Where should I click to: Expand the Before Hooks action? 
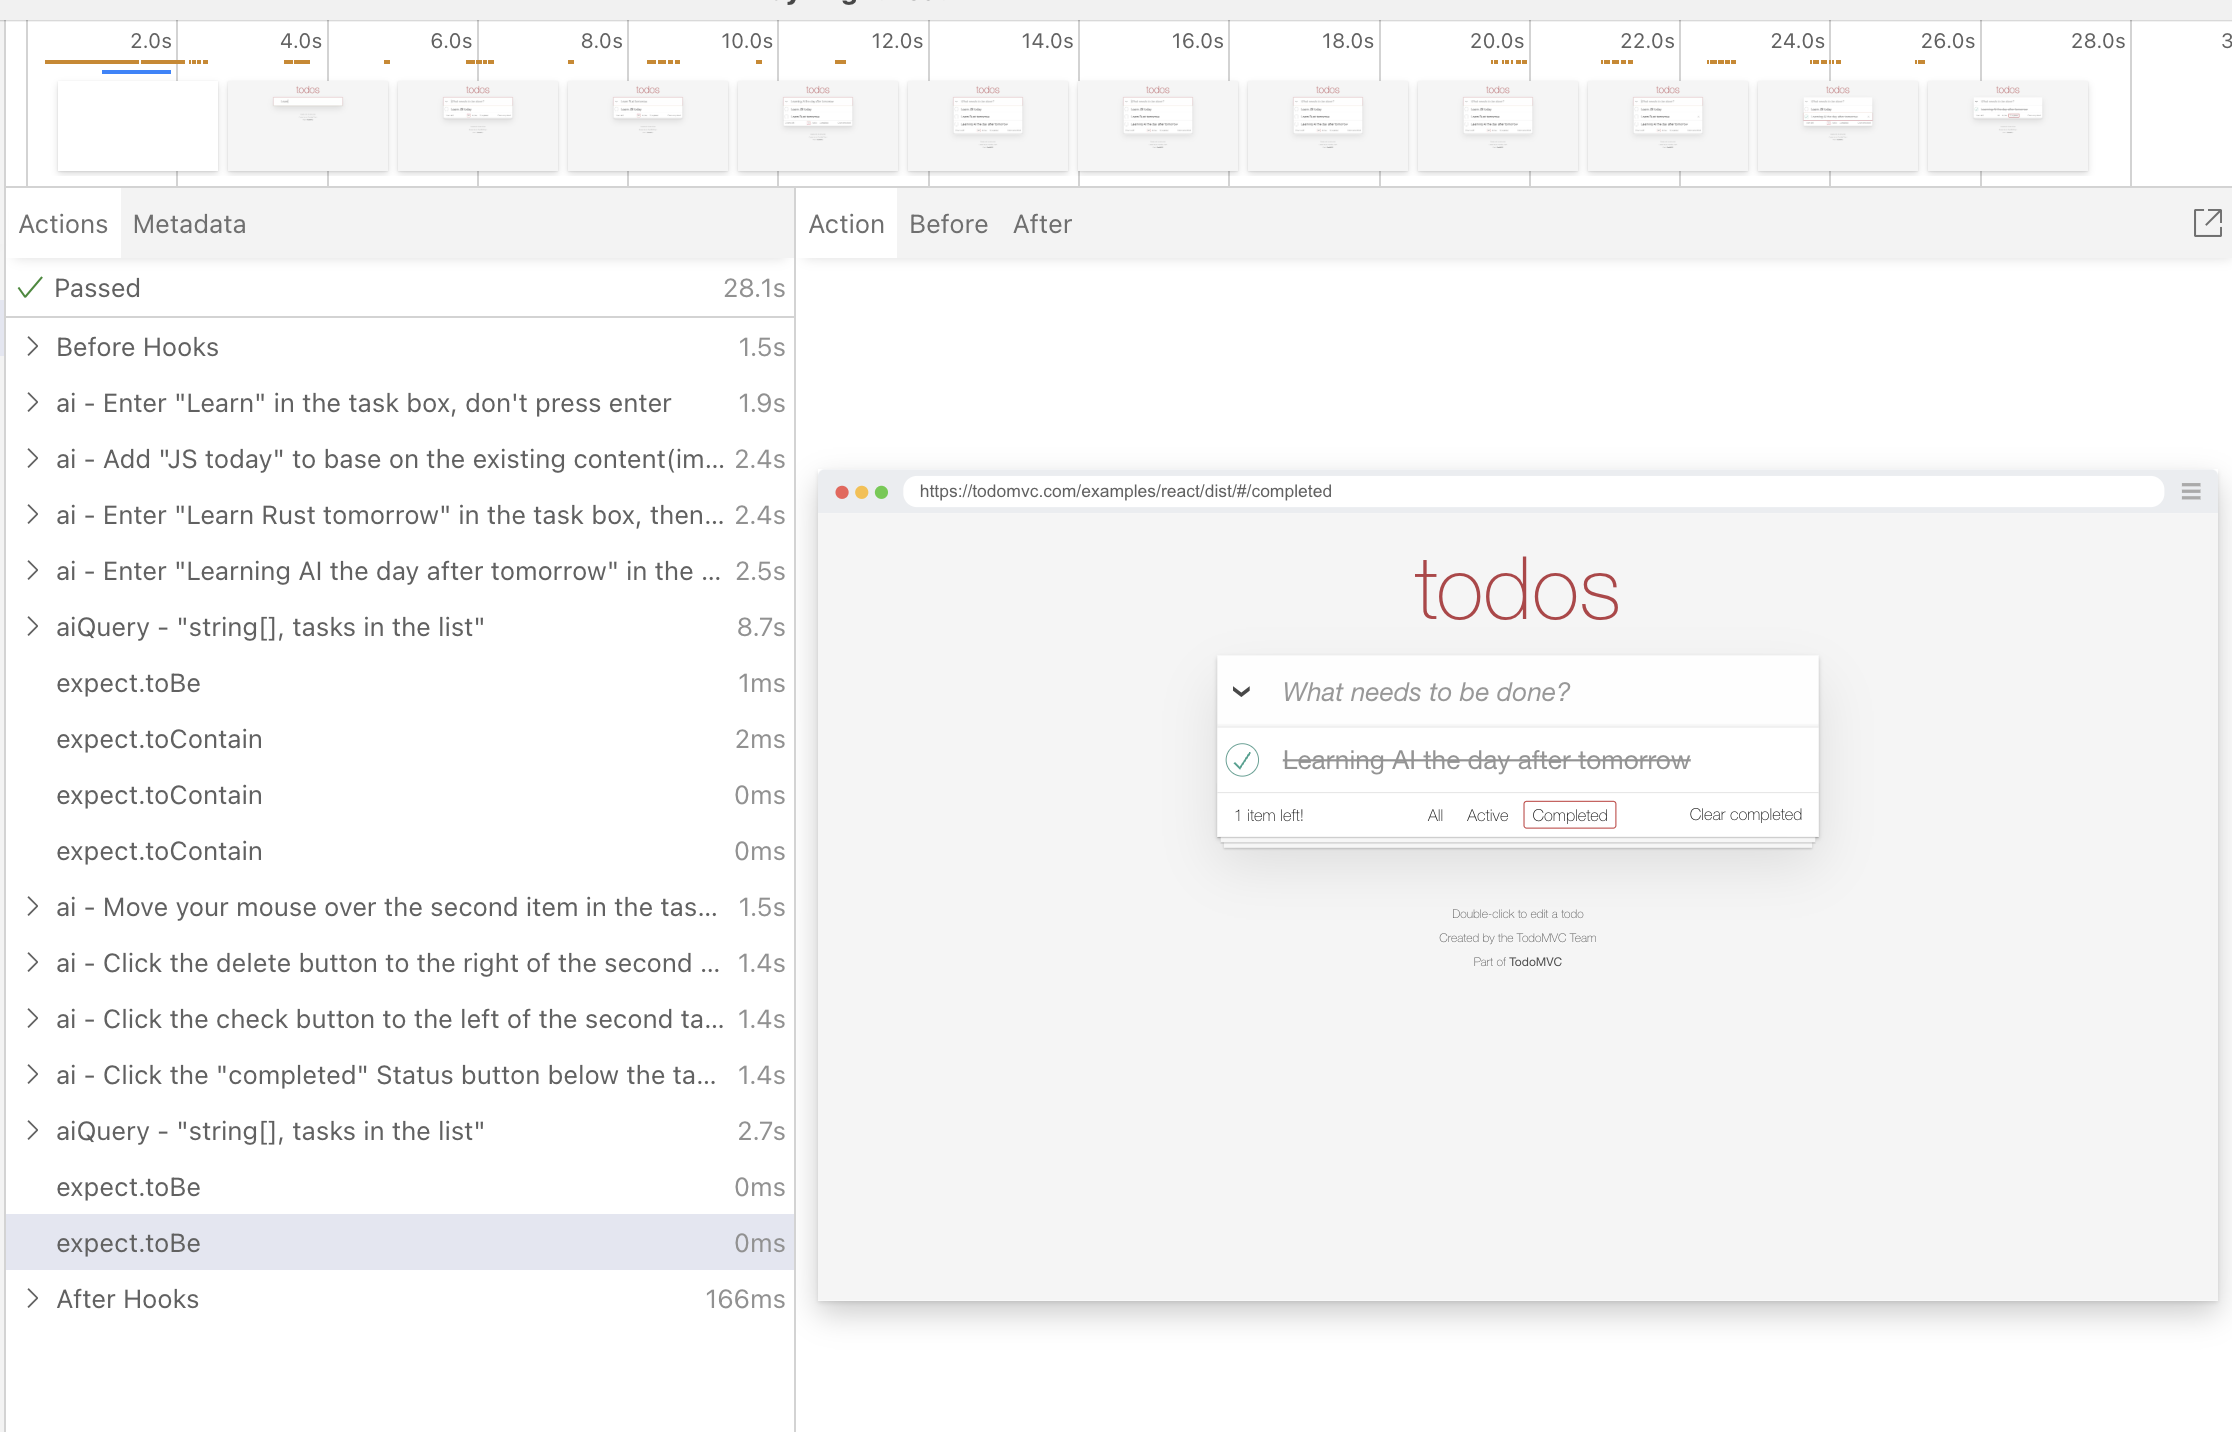click(33, 347)
